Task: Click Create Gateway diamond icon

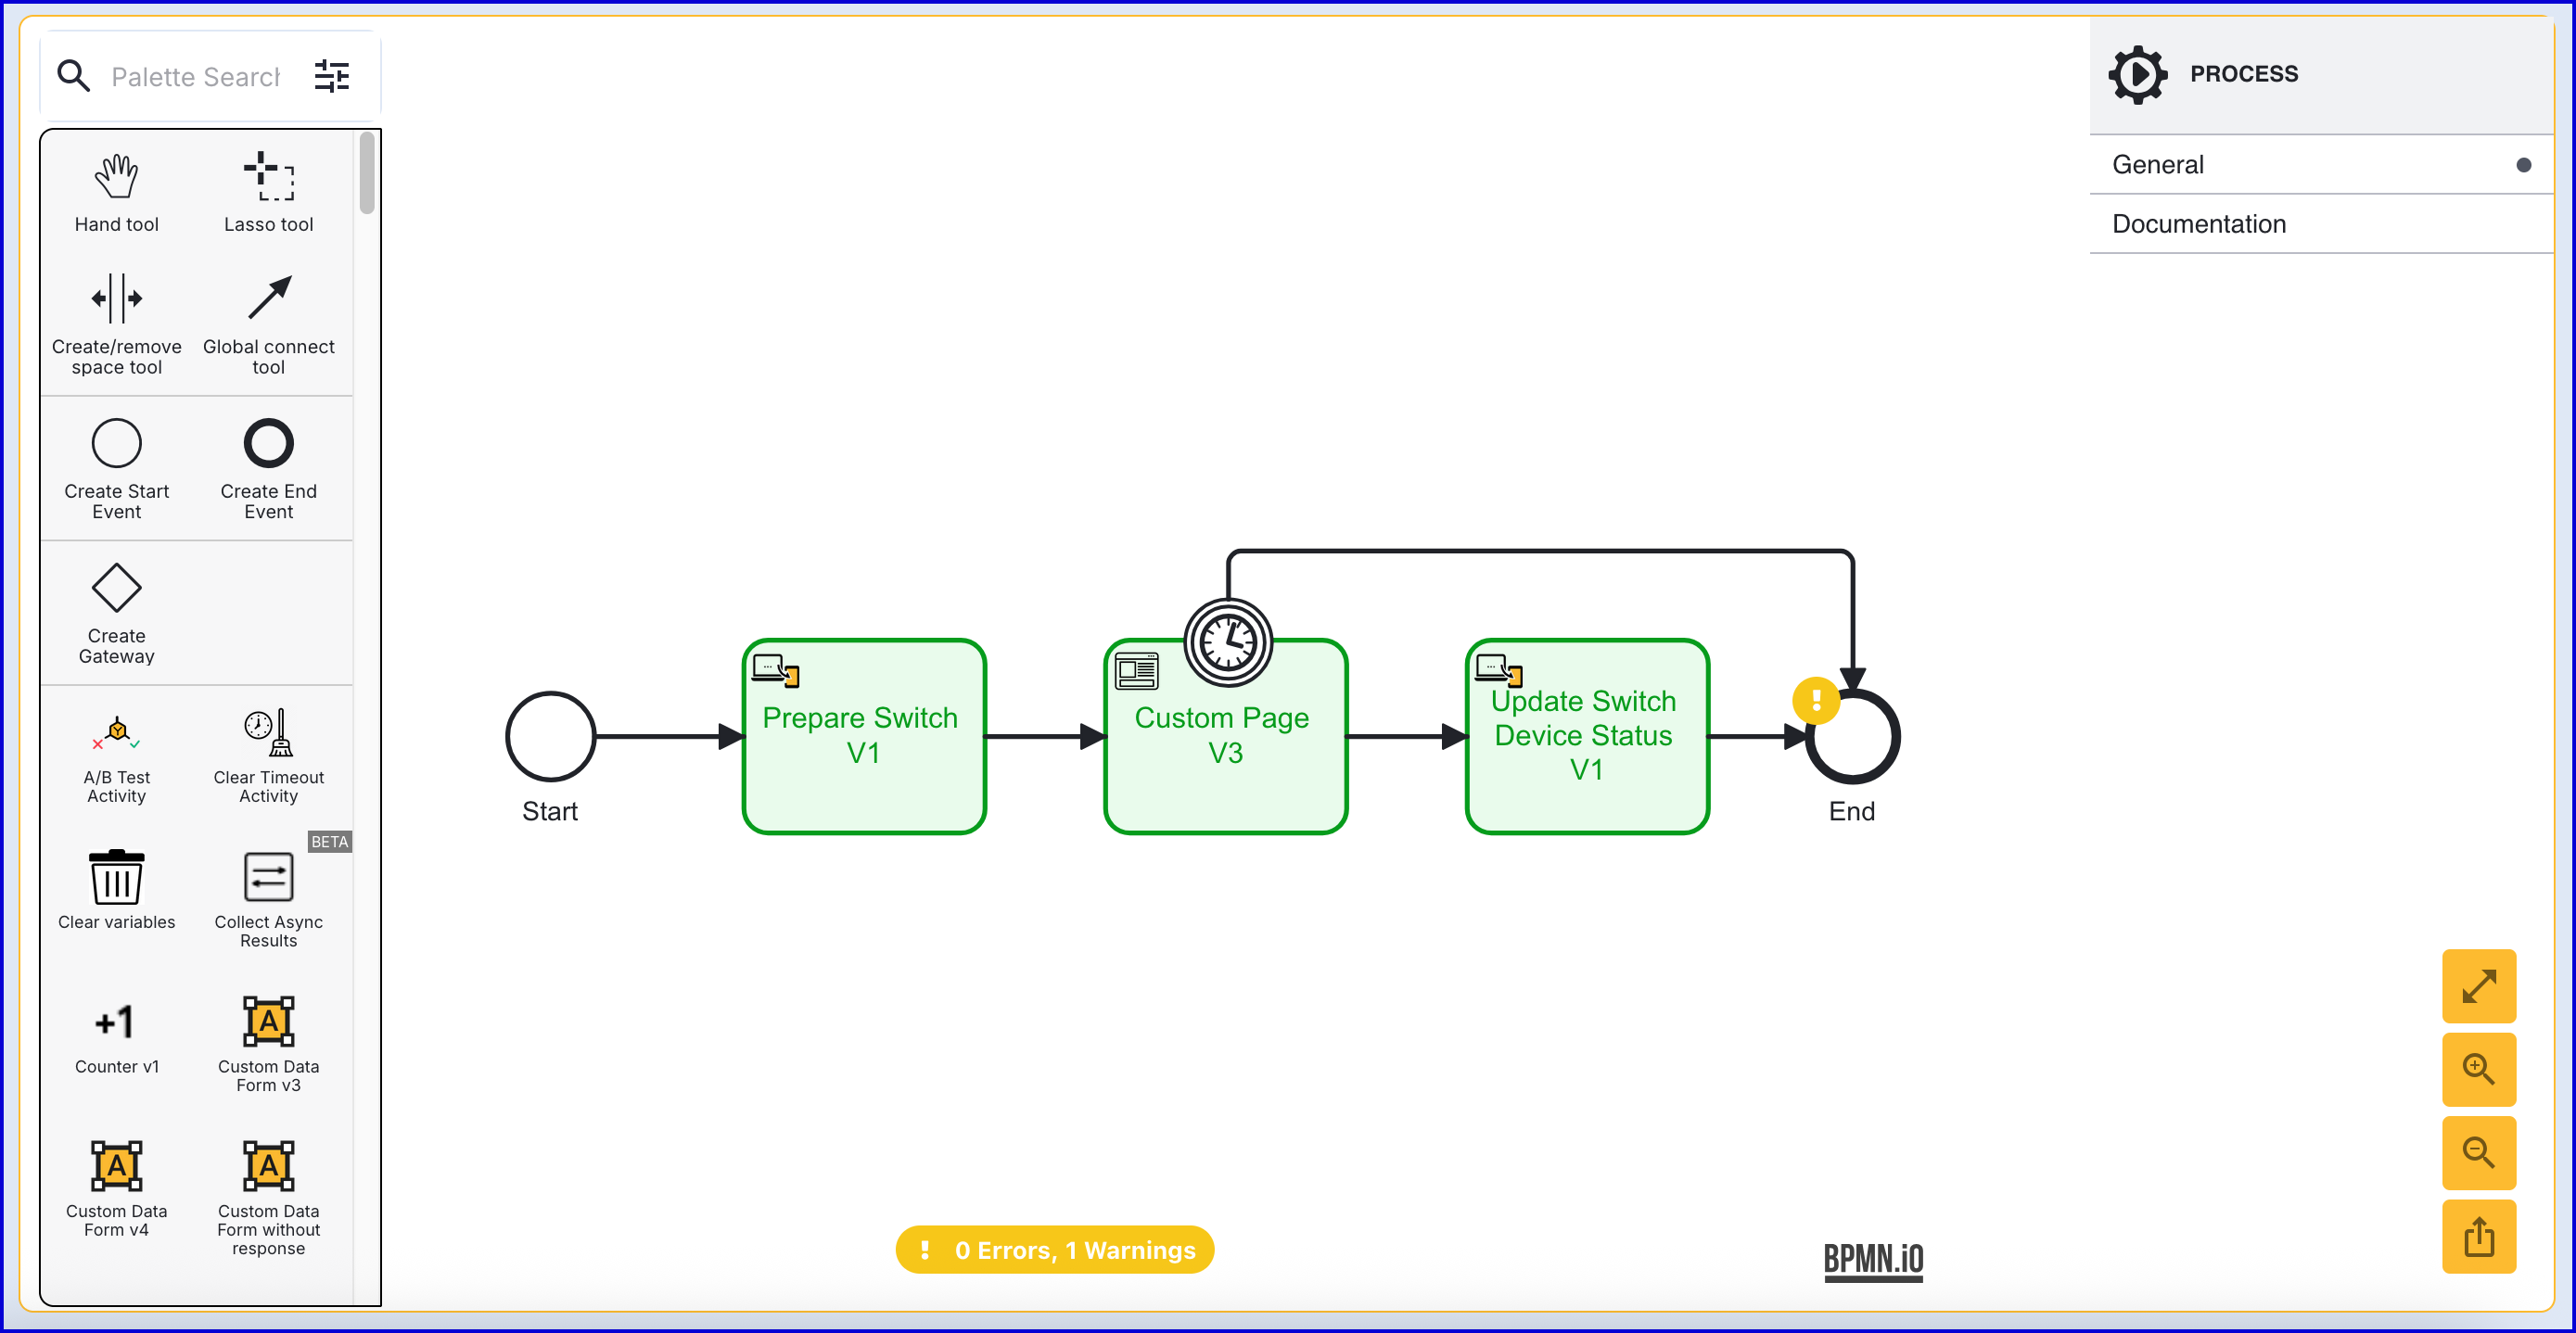Action: coord(116,587)
